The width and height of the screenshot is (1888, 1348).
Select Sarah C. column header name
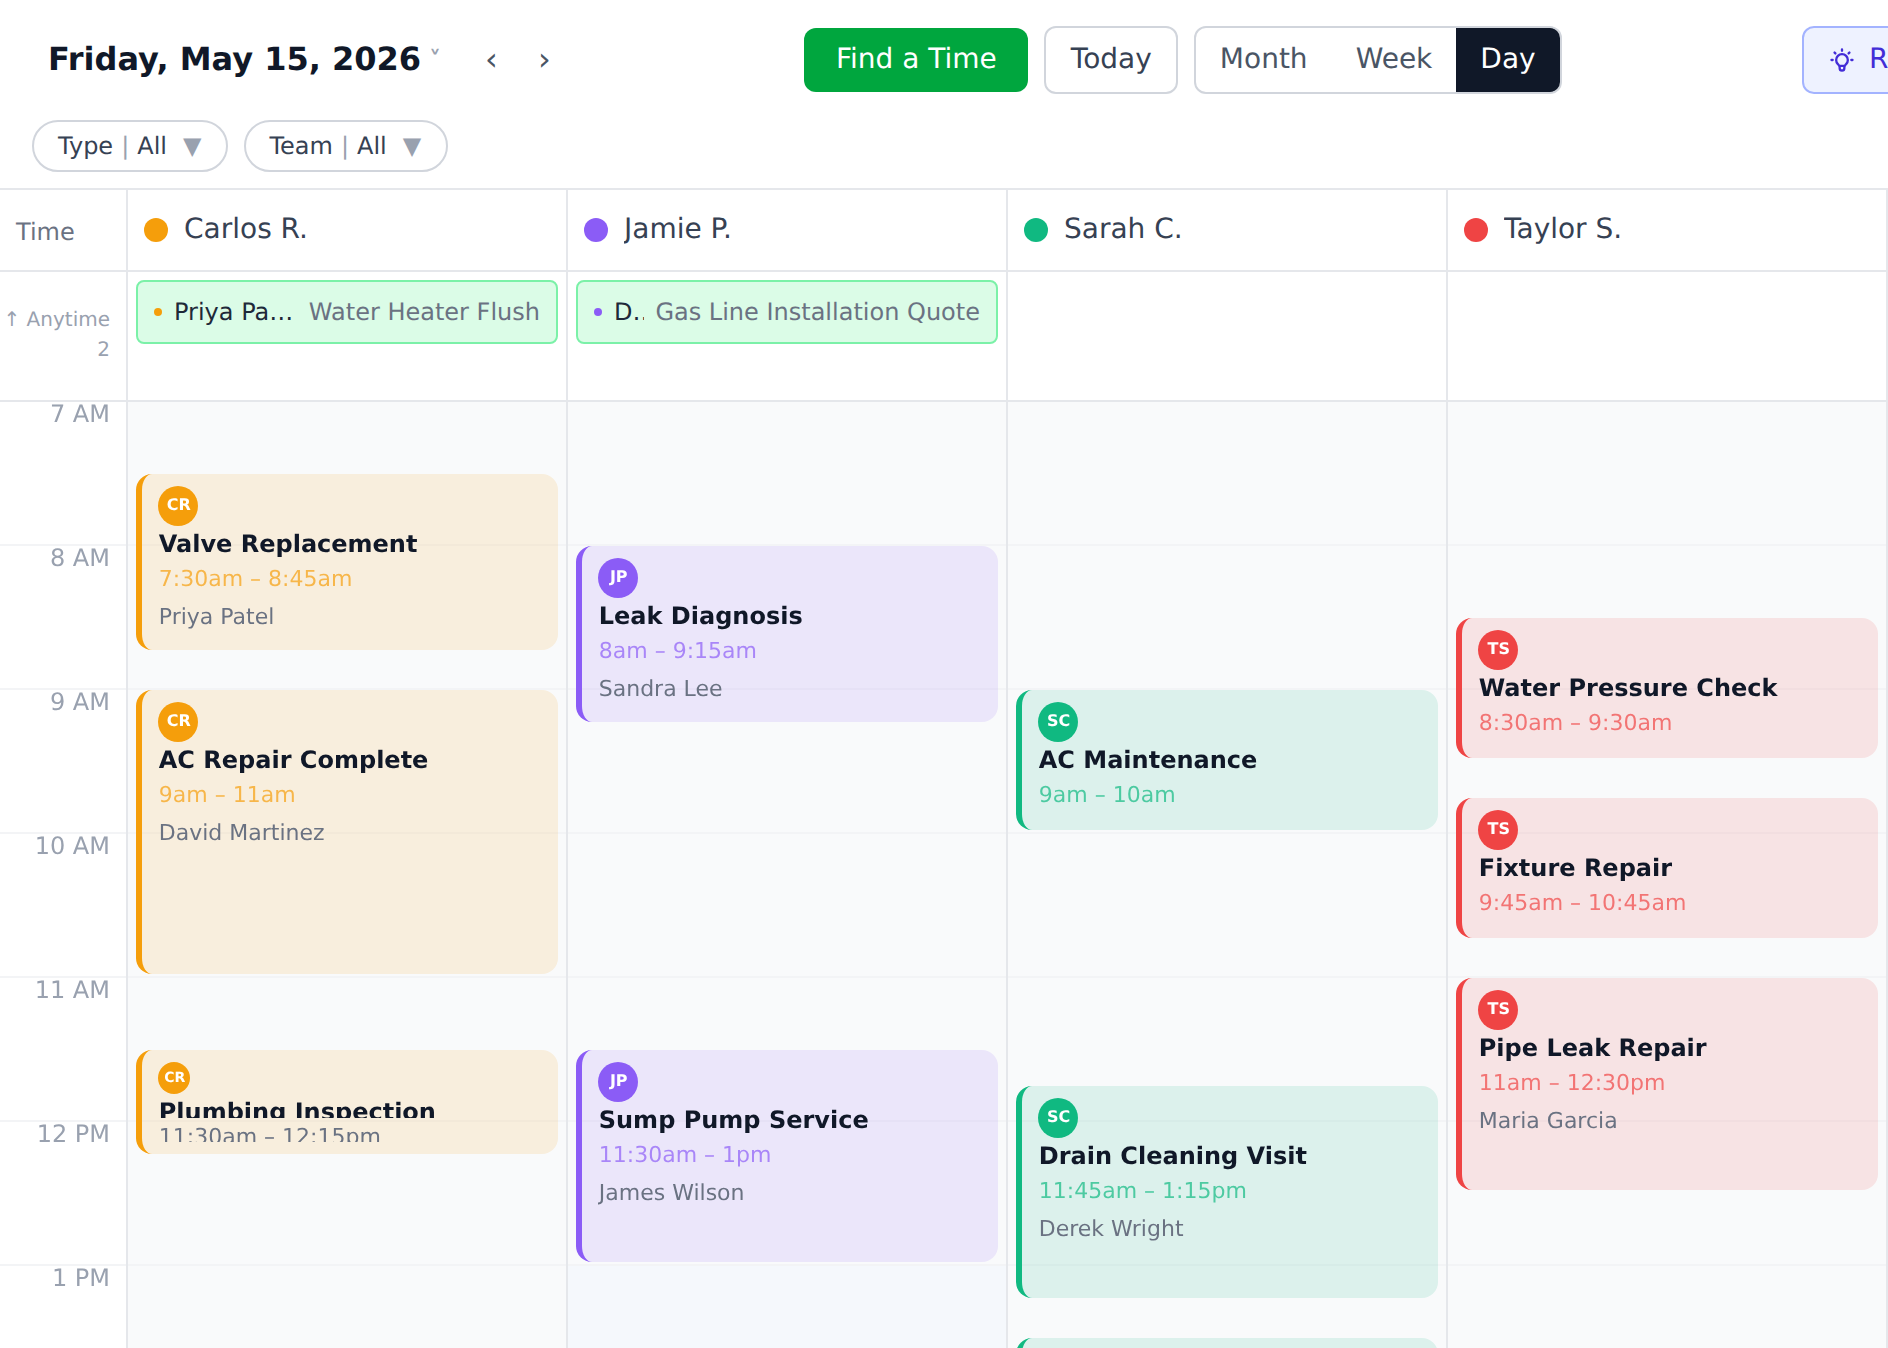(1122, 229)
